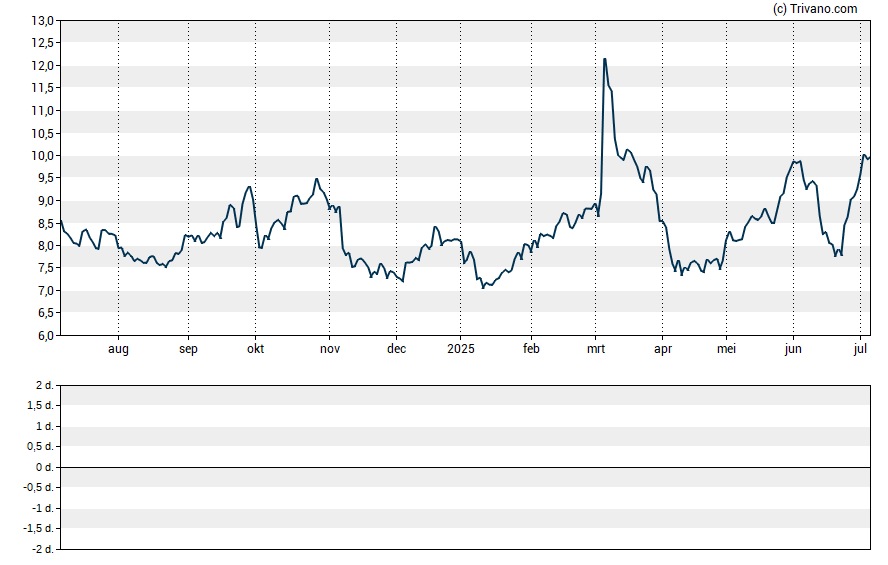Click the 8,0 price axis value
888x565 pixels.
tap(46, 246)
